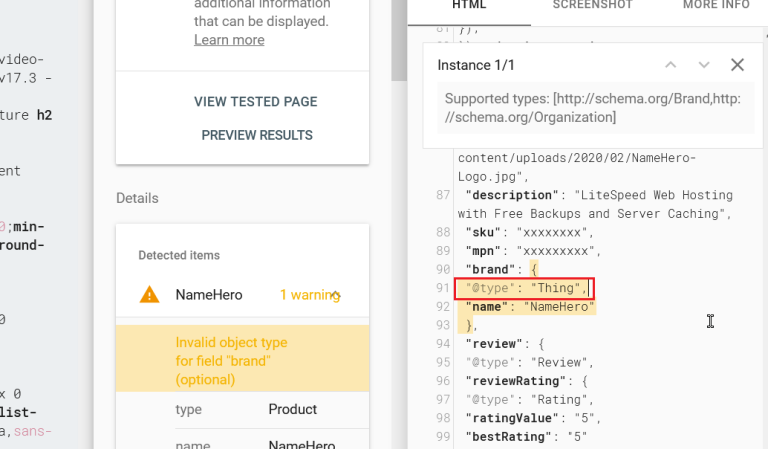
Task: Collapse the NameHero detected item chevron
Action: [335, 295]
